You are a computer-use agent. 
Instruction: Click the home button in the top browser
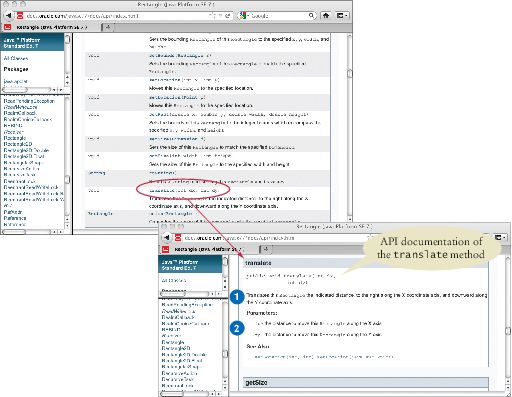point(326,15)
